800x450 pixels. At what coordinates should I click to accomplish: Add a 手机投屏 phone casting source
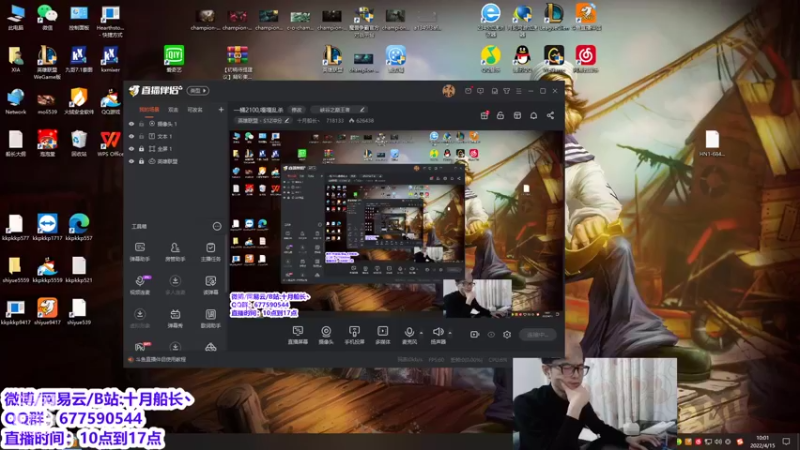click(x=354, y=335)
